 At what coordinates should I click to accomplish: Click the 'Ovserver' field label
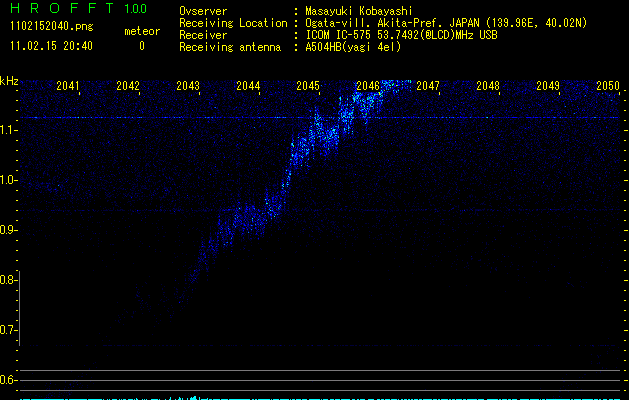(x=203, y=11)
